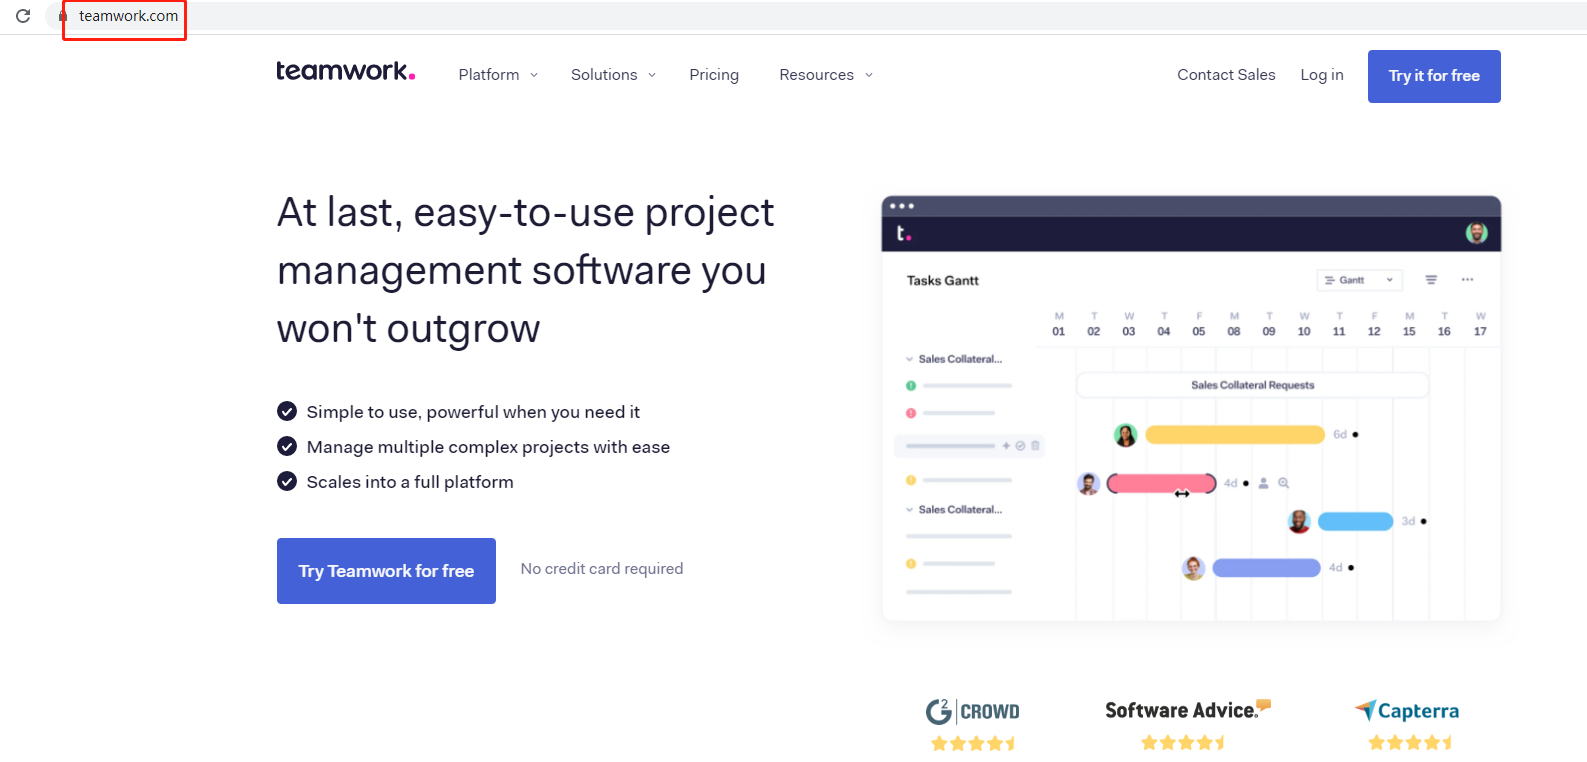
Task: Collapse the Sales Collateral group above the green task
Action: click(909, 359)
